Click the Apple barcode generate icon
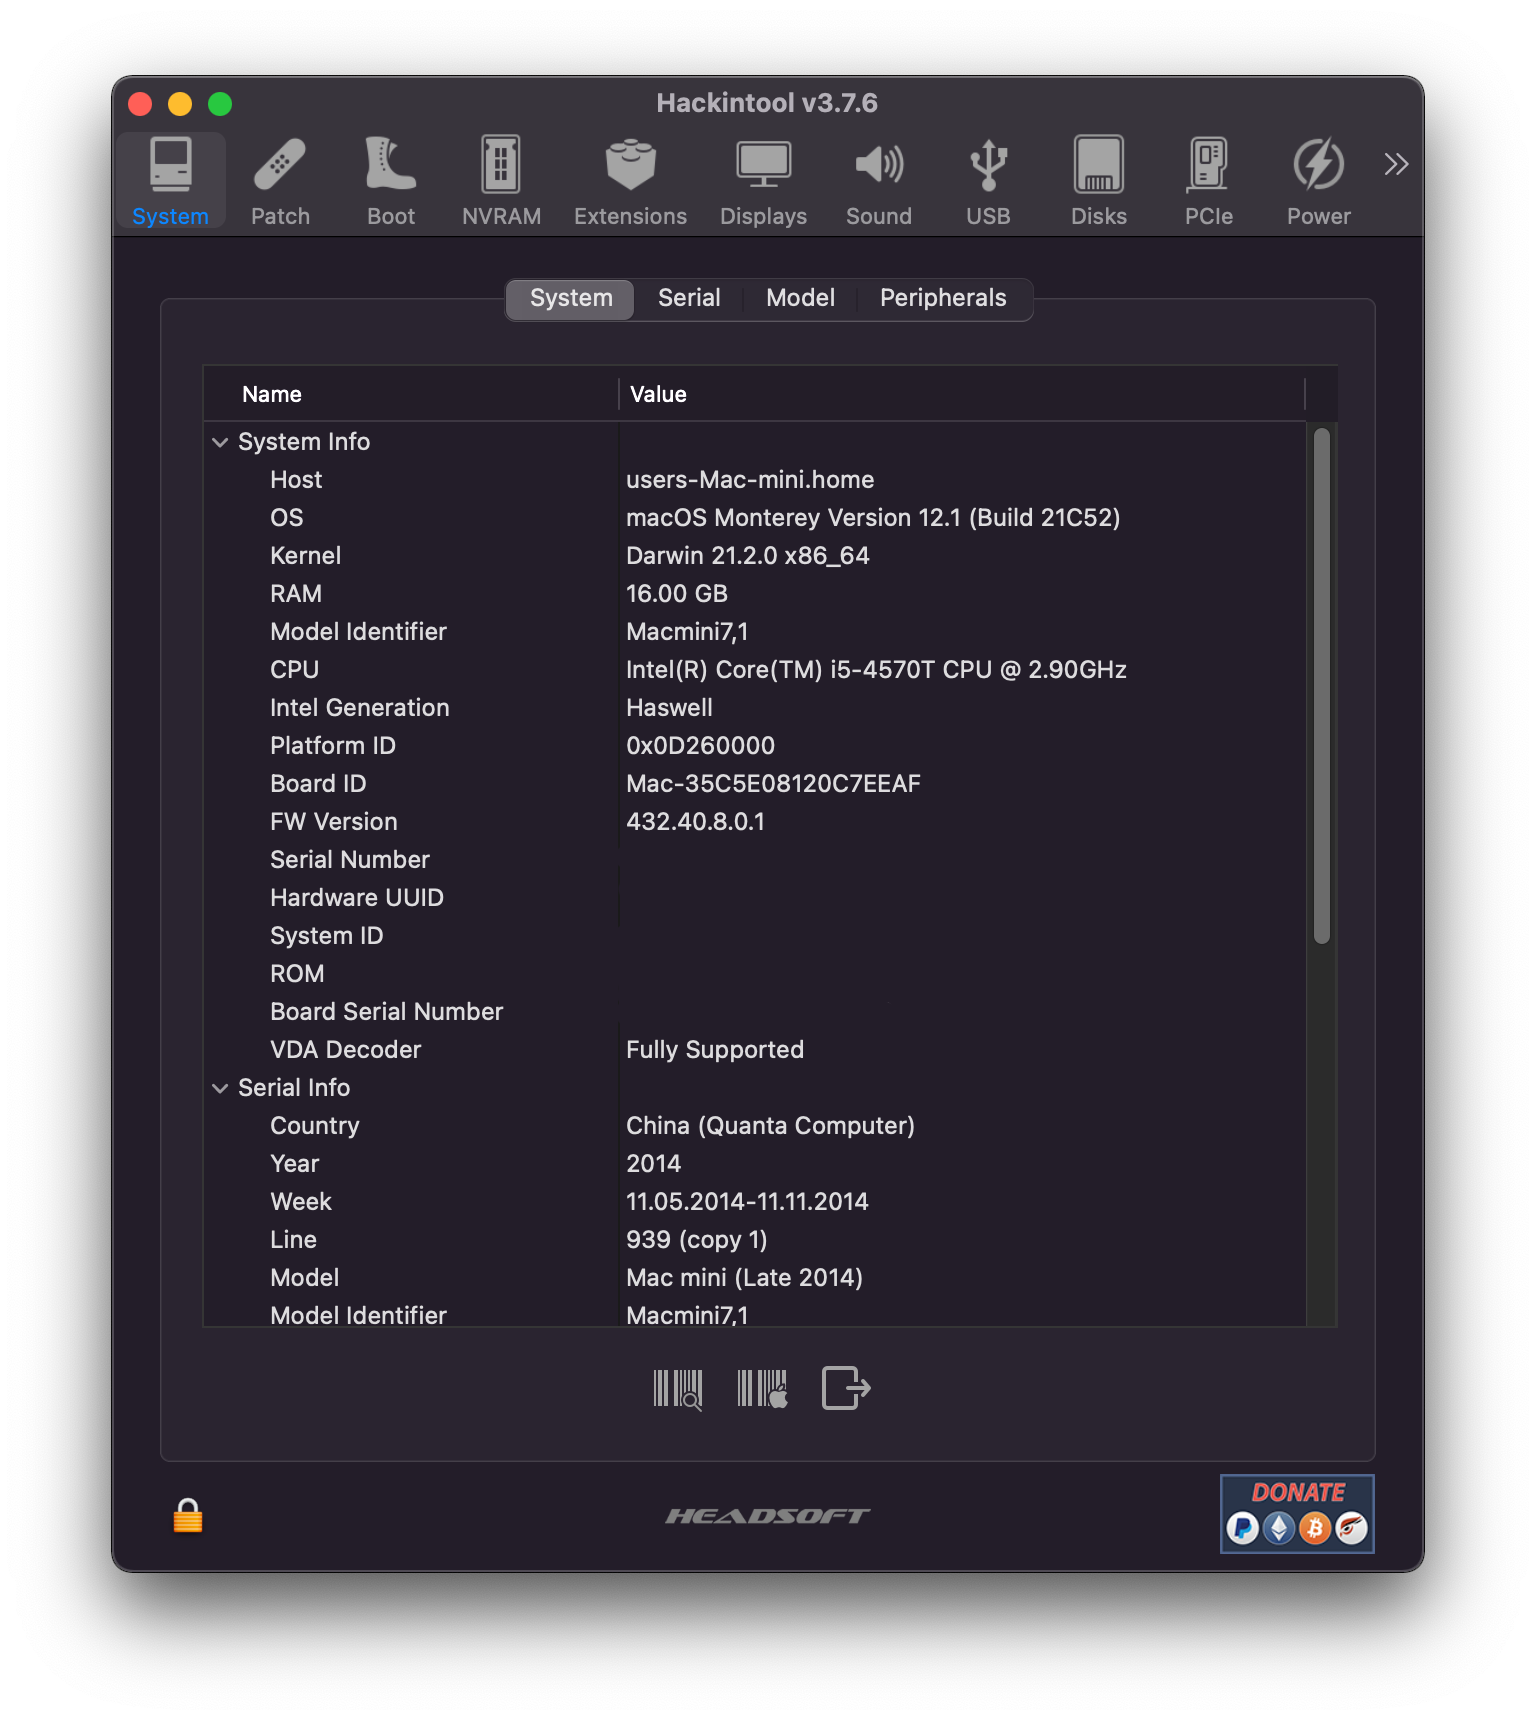1536x1720 pixels. [762, 1389]
